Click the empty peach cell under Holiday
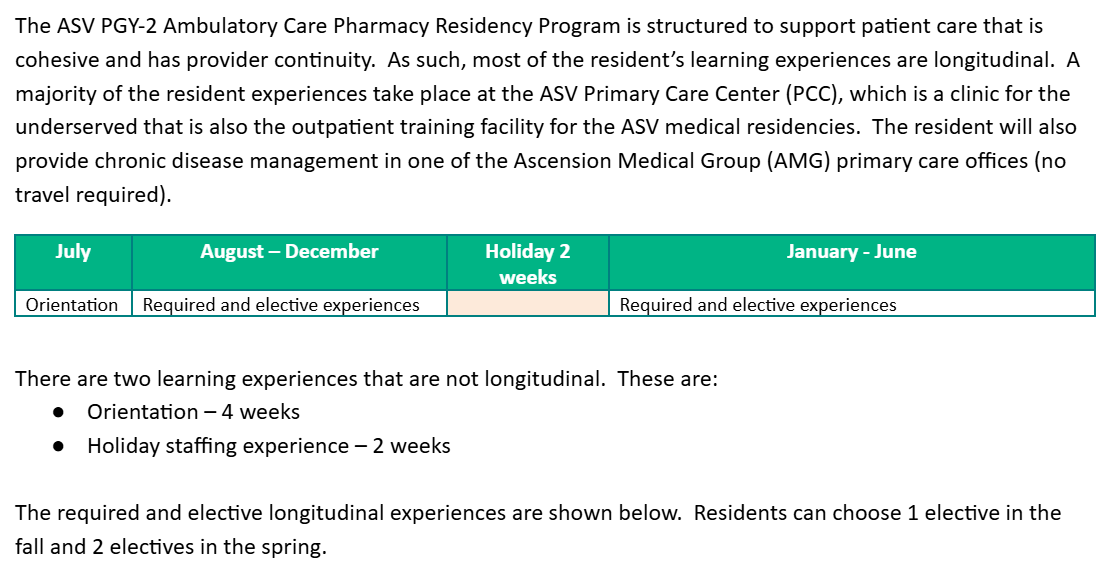Image resolution: width=1107 pixels, height=570 pixels. coord(527,305)
